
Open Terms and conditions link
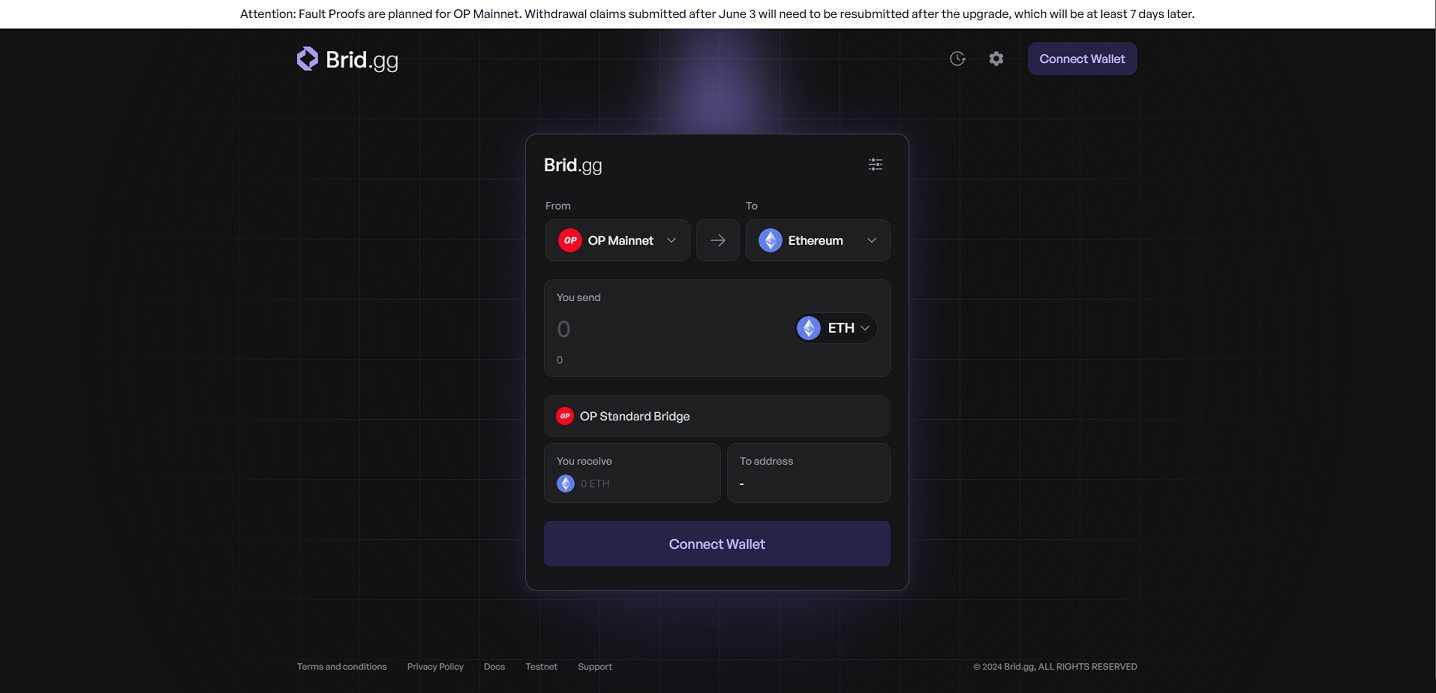pyautogui.click(x=342, y=667)
